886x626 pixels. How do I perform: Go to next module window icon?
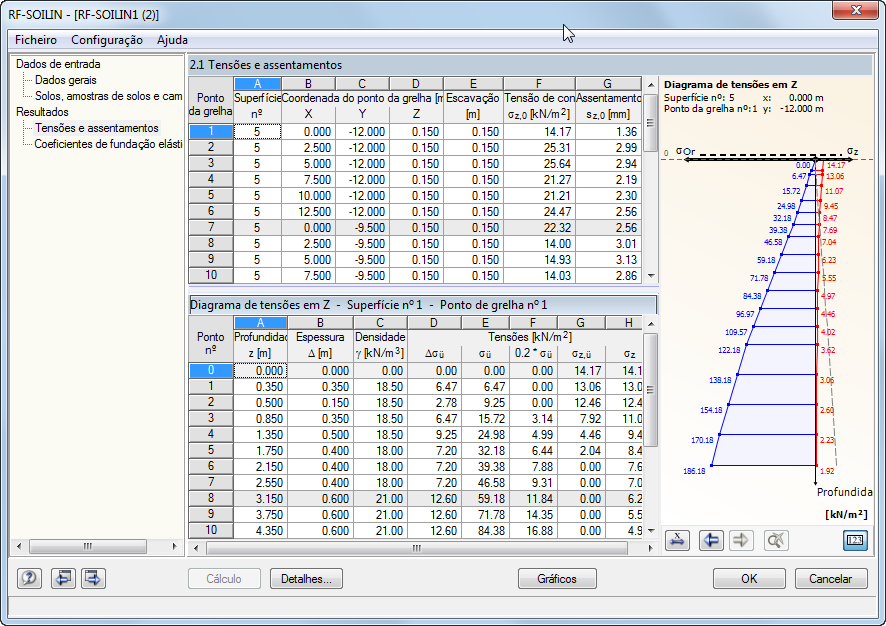[93, 578]
